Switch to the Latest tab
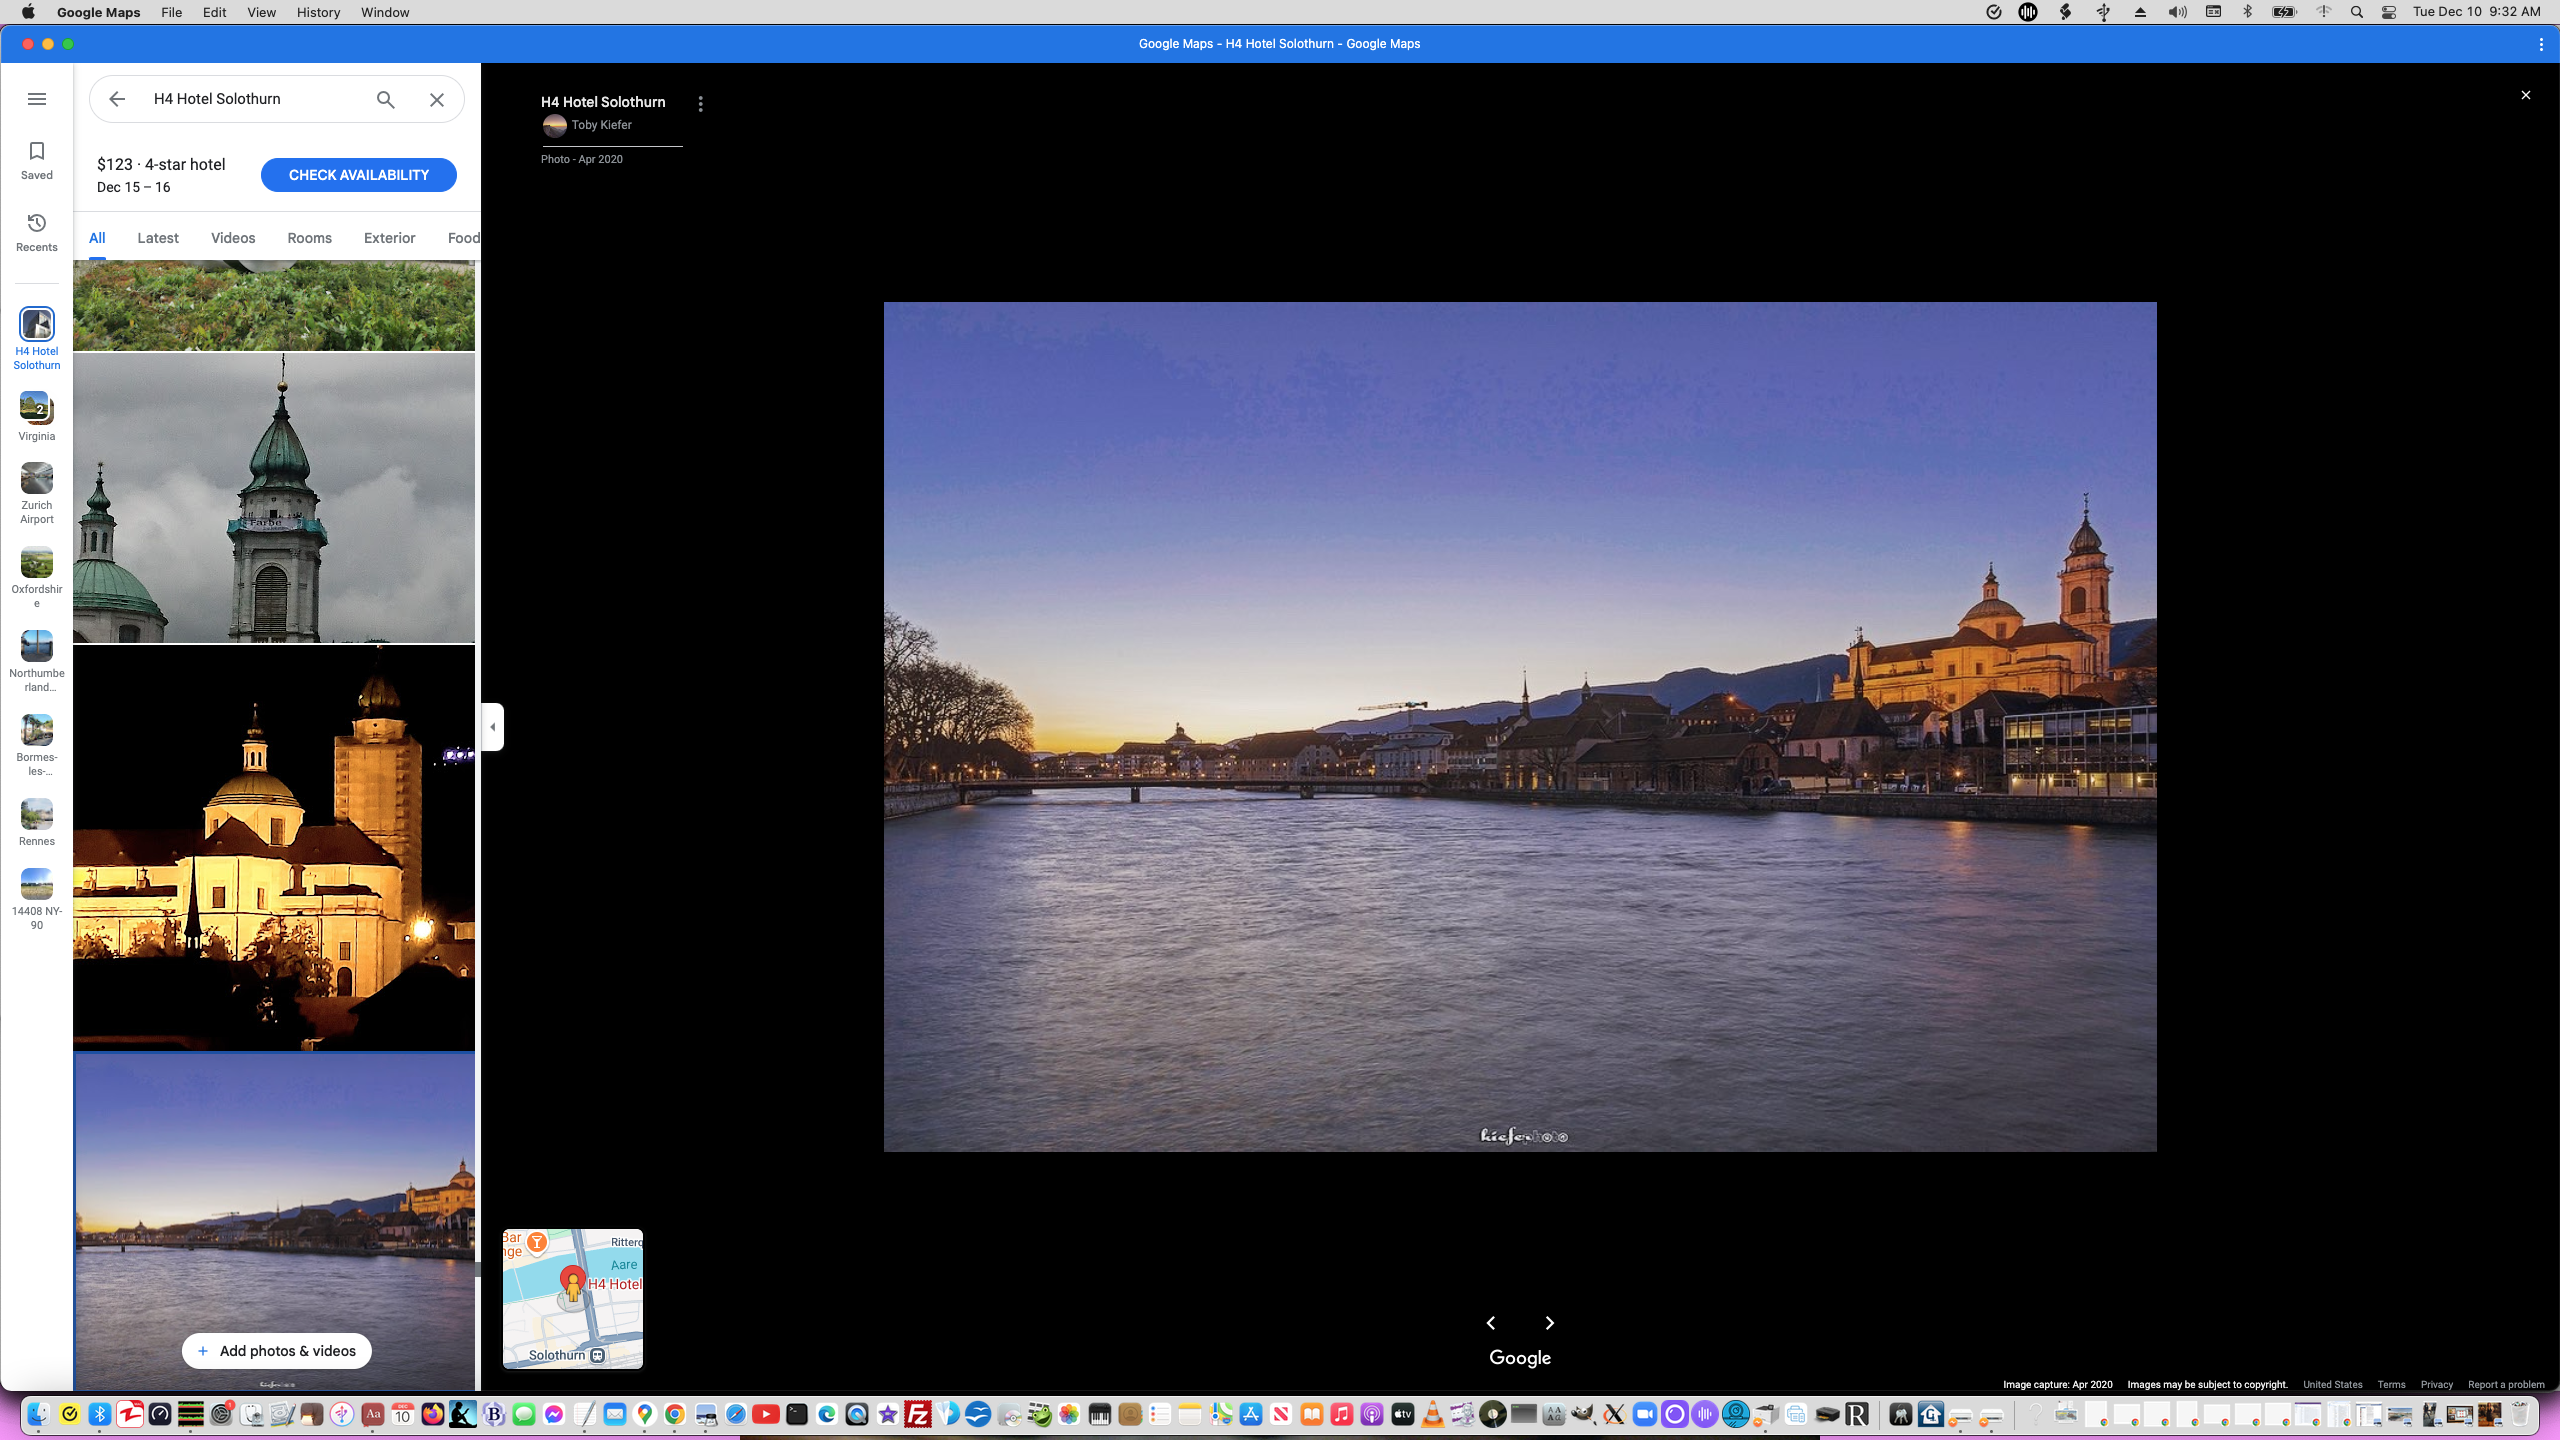 (158, 238)
